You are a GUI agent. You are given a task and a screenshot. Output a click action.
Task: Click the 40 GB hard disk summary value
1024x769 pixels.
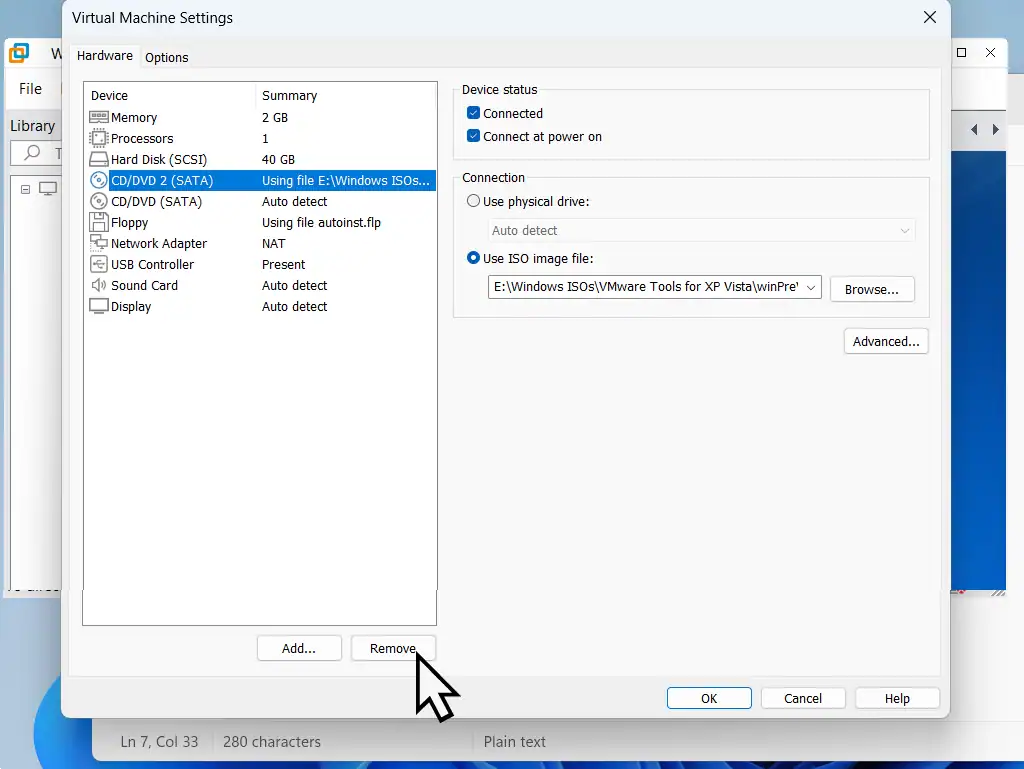coord(278,159)
